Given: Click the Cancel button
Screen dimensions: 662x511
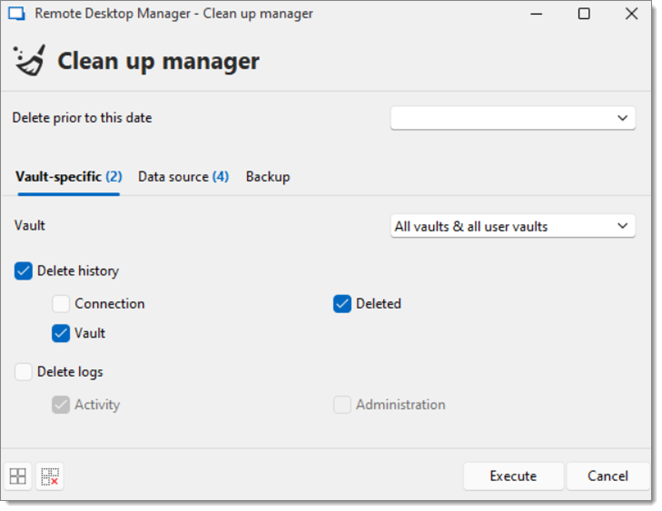Looking at the screenshot, I should coord(608,476).
